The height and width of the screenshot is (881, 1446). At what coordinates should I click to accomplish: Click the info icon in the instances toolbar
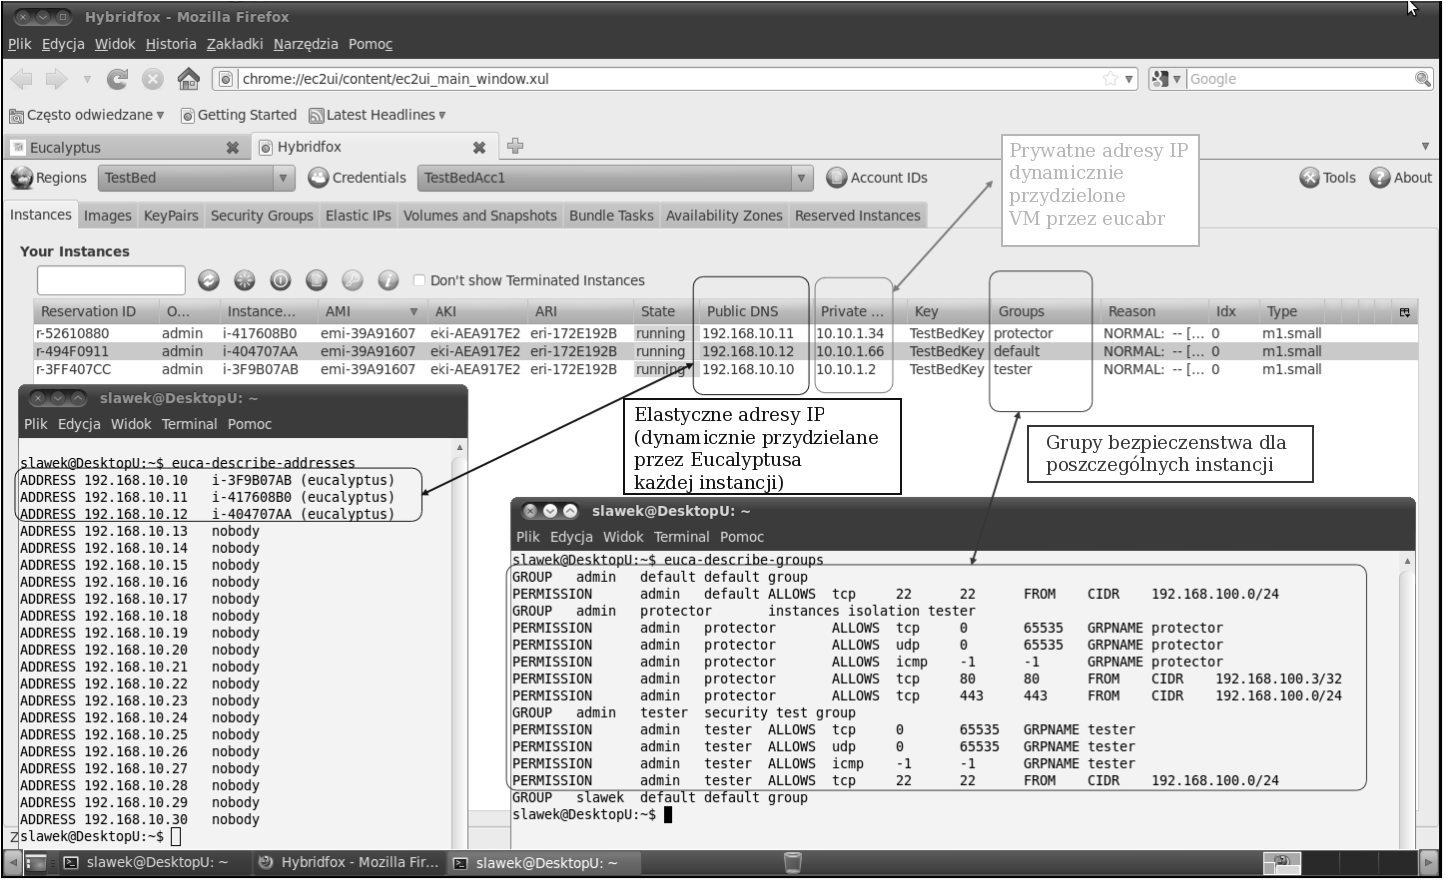[389, 281]
